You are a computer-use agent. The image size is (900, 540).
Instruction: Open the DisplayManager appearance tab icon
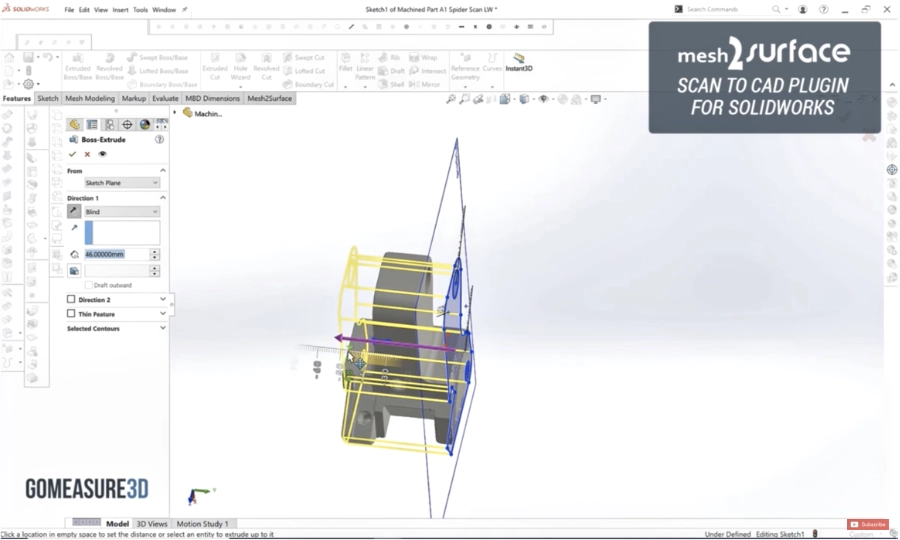coord(145,125)
